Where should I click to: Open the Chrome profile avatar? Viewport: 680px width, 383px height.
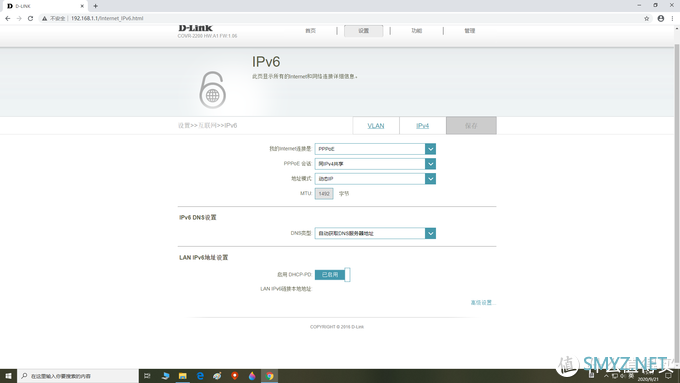point(660,18)
